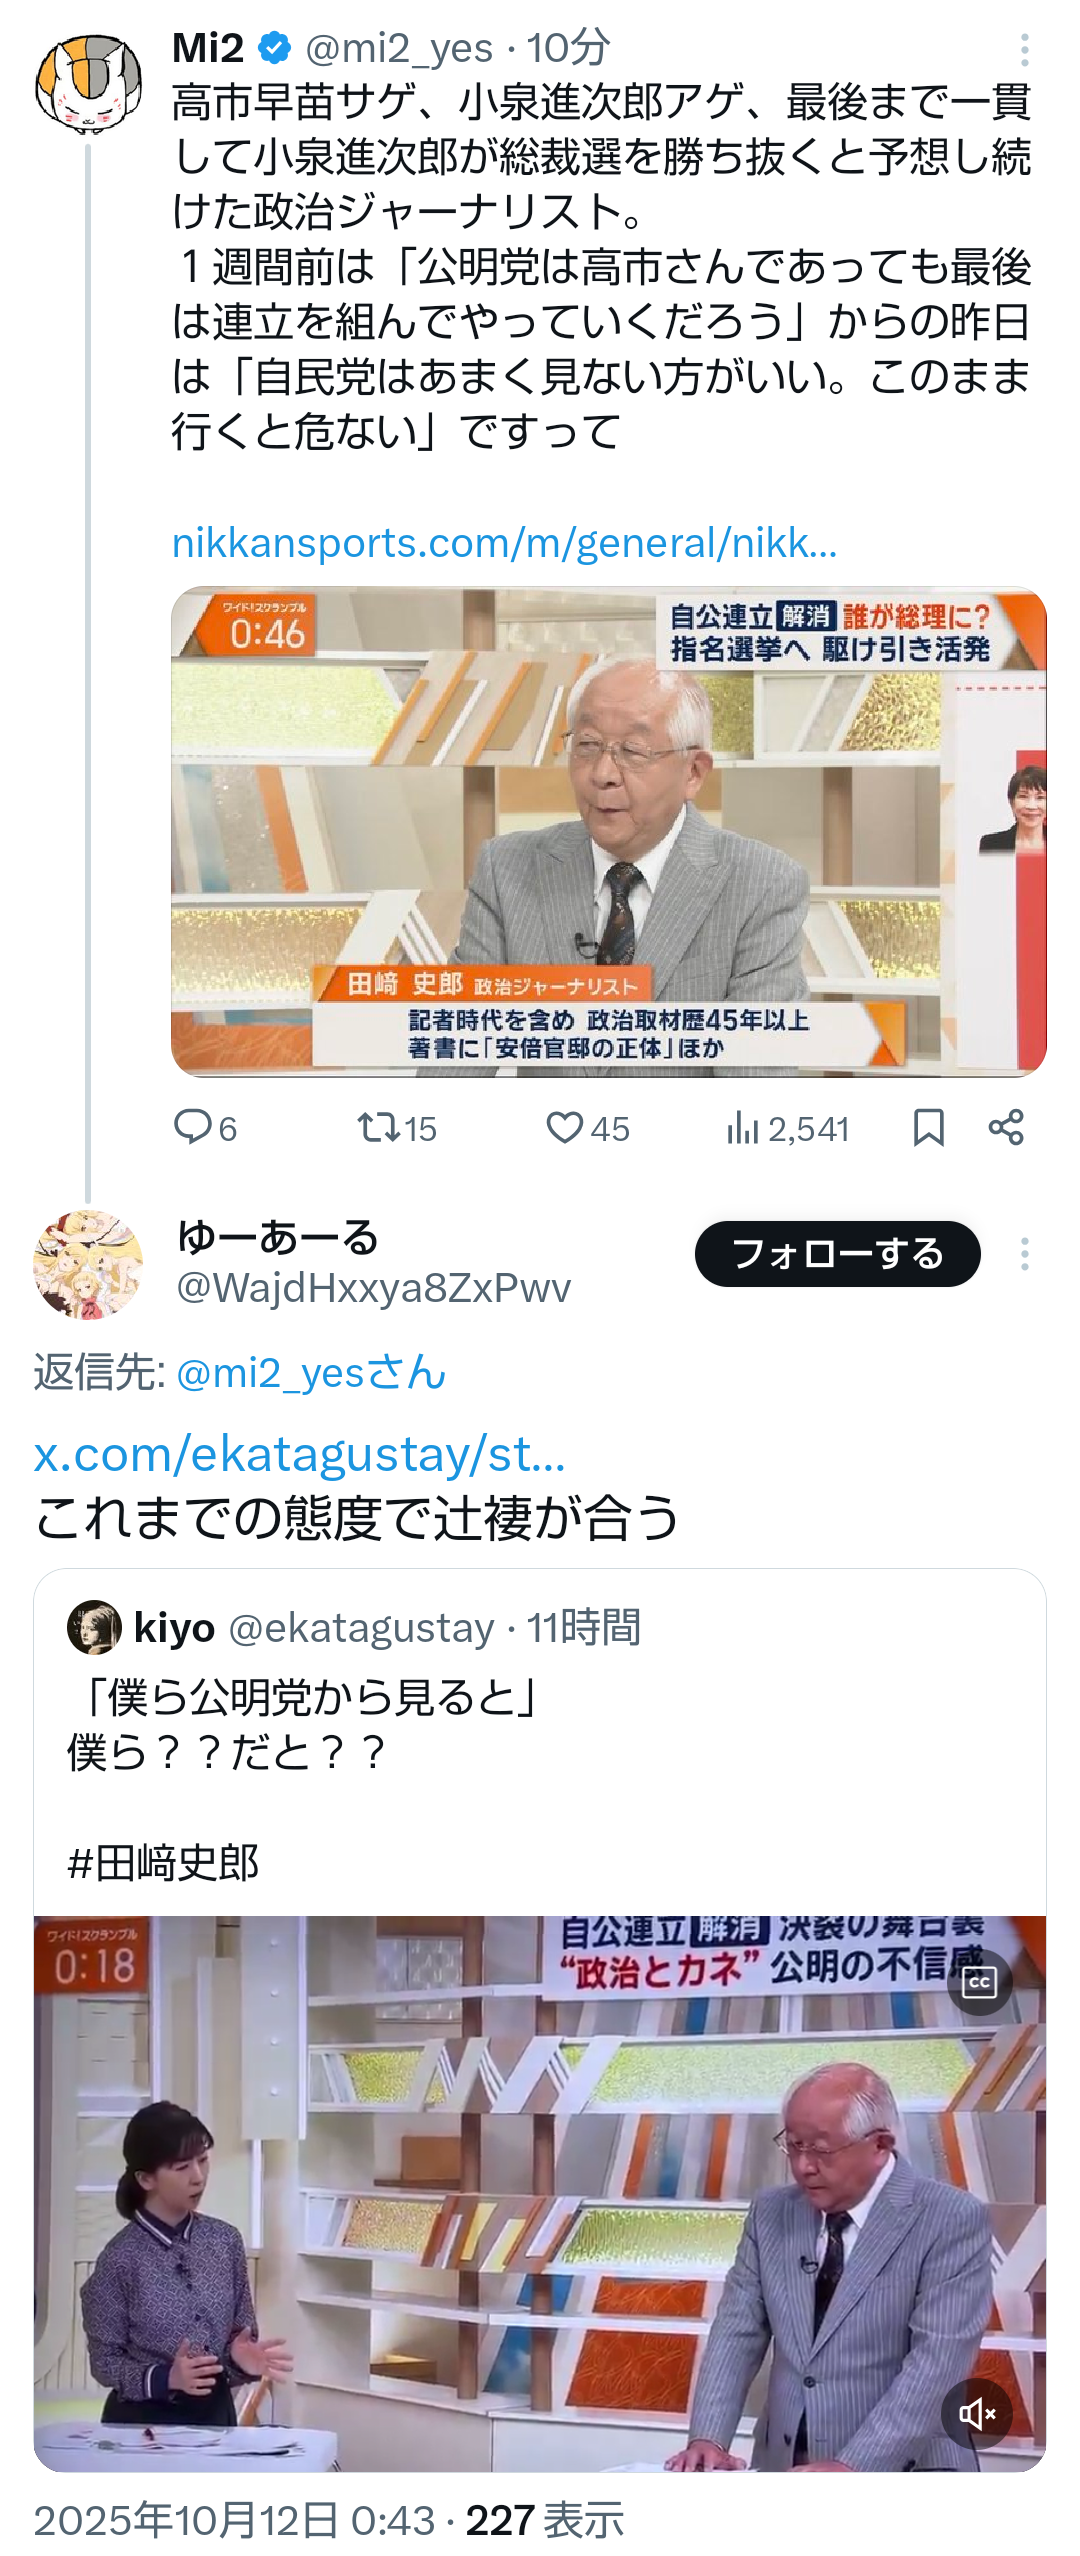Follow ゆーあーる with フォローする button
The width and height of the screenshot is (1080, 2556).
[838, 1254]
